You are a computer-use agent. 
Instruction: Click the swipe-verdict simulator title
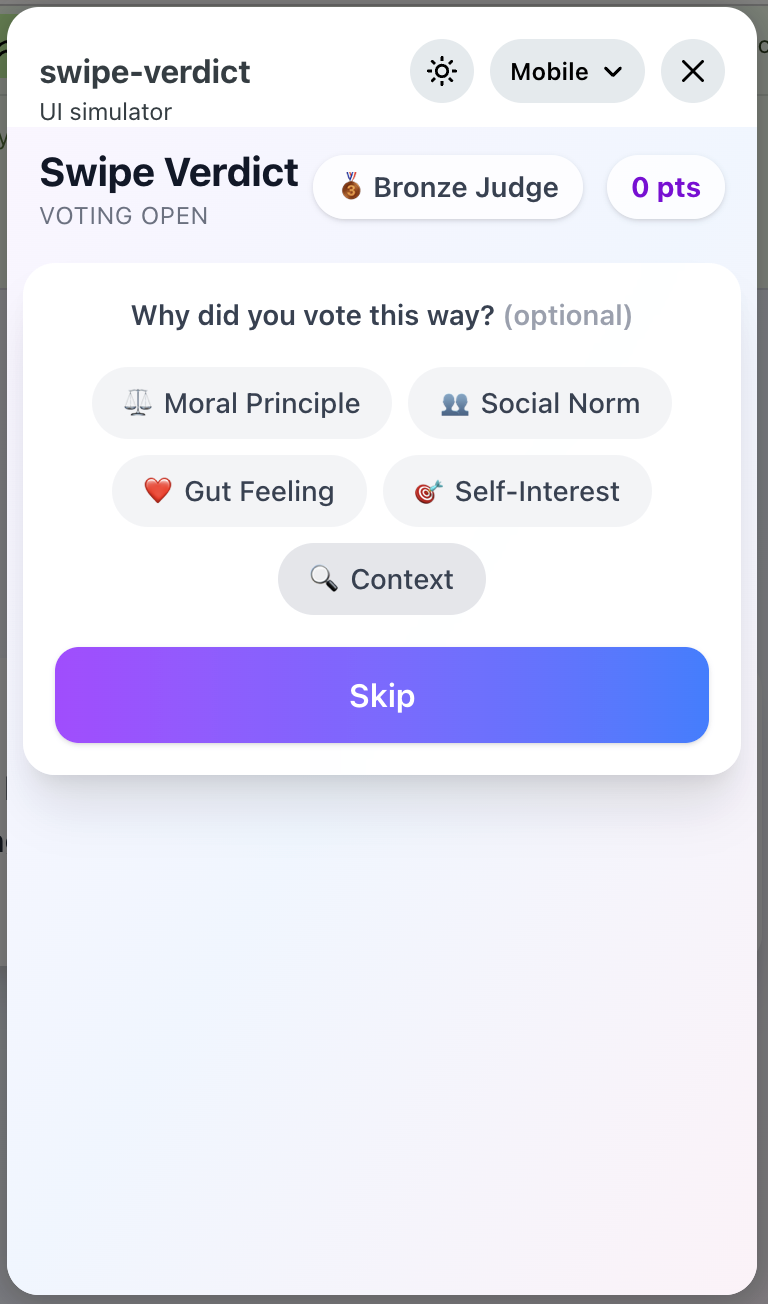coord(145,72)
